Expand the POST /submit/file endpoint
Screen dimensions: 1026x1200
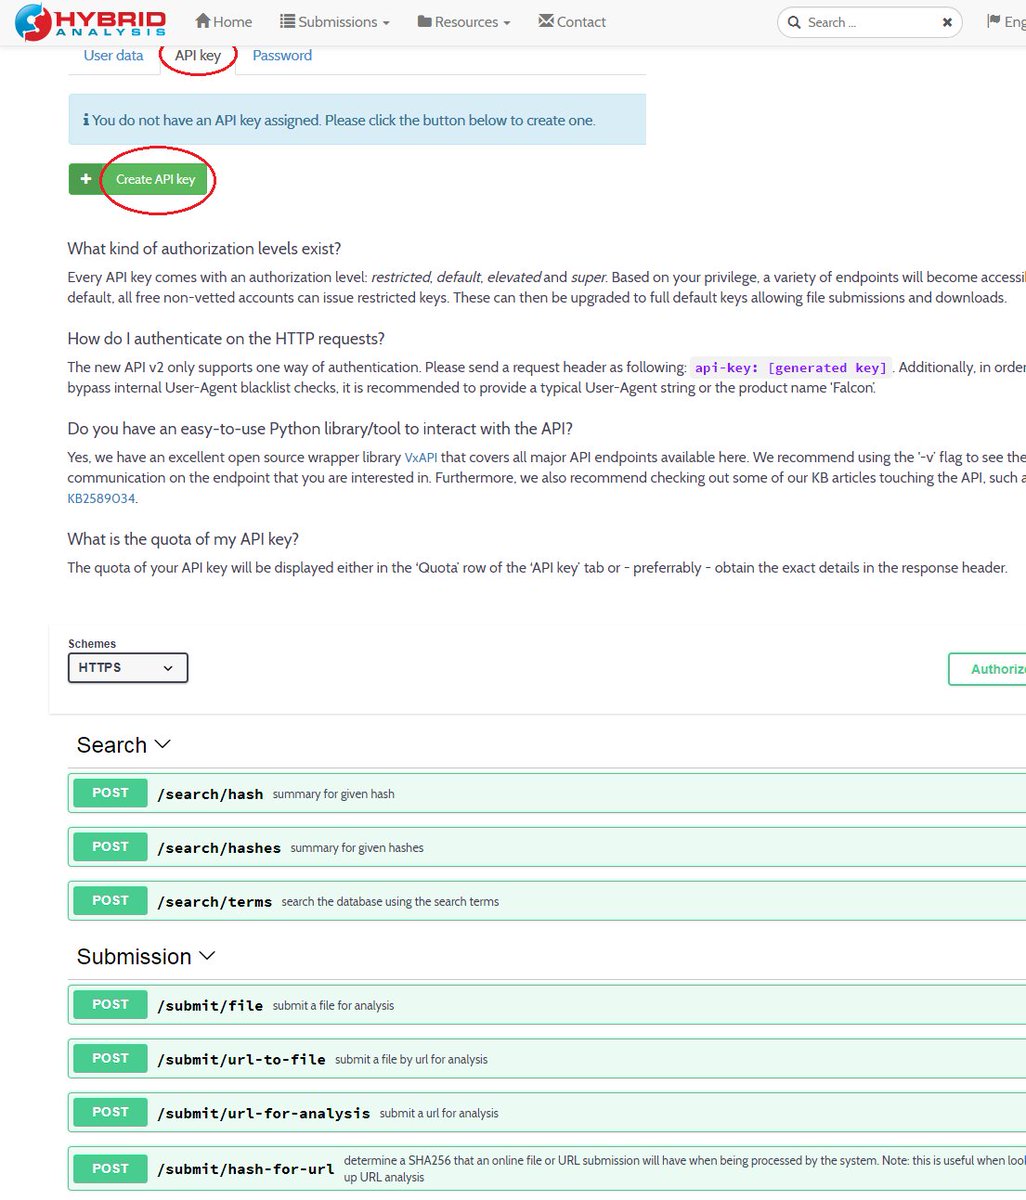click(x=547, y=1005)
